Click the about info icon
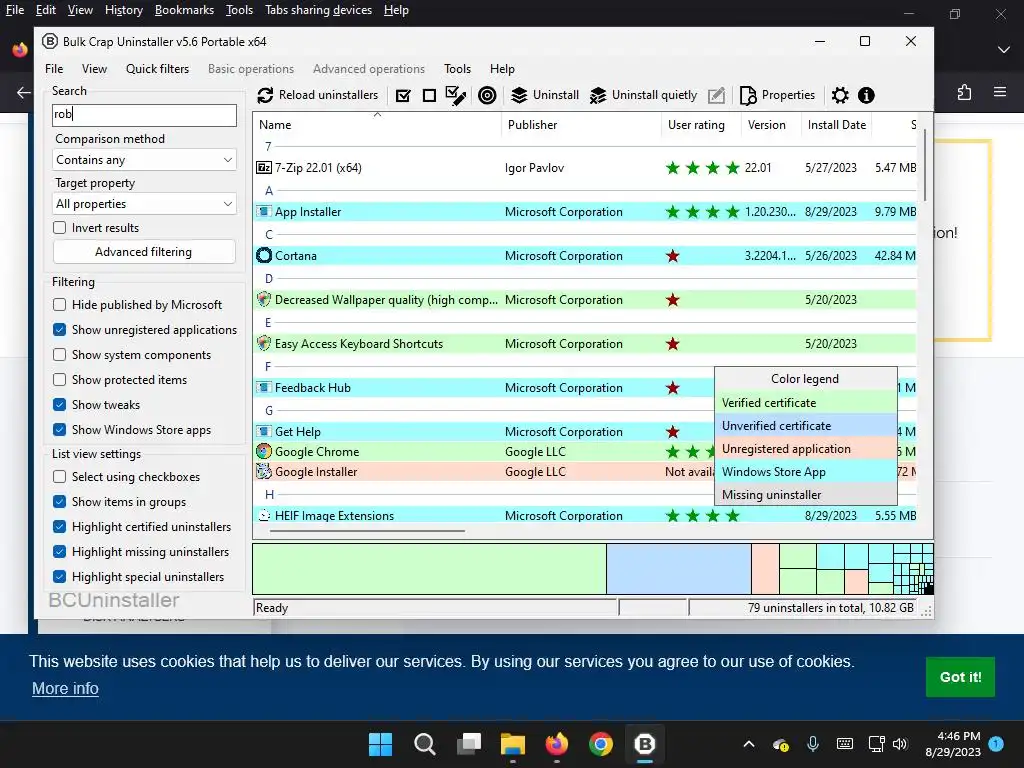Viewport: 1024px width, 768px height. click(866, 95)
